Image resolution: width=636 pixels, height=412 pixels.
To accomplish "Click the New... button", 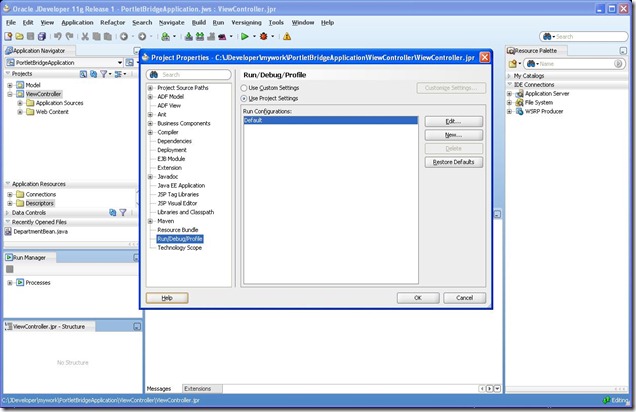I will tap(453, 135).
